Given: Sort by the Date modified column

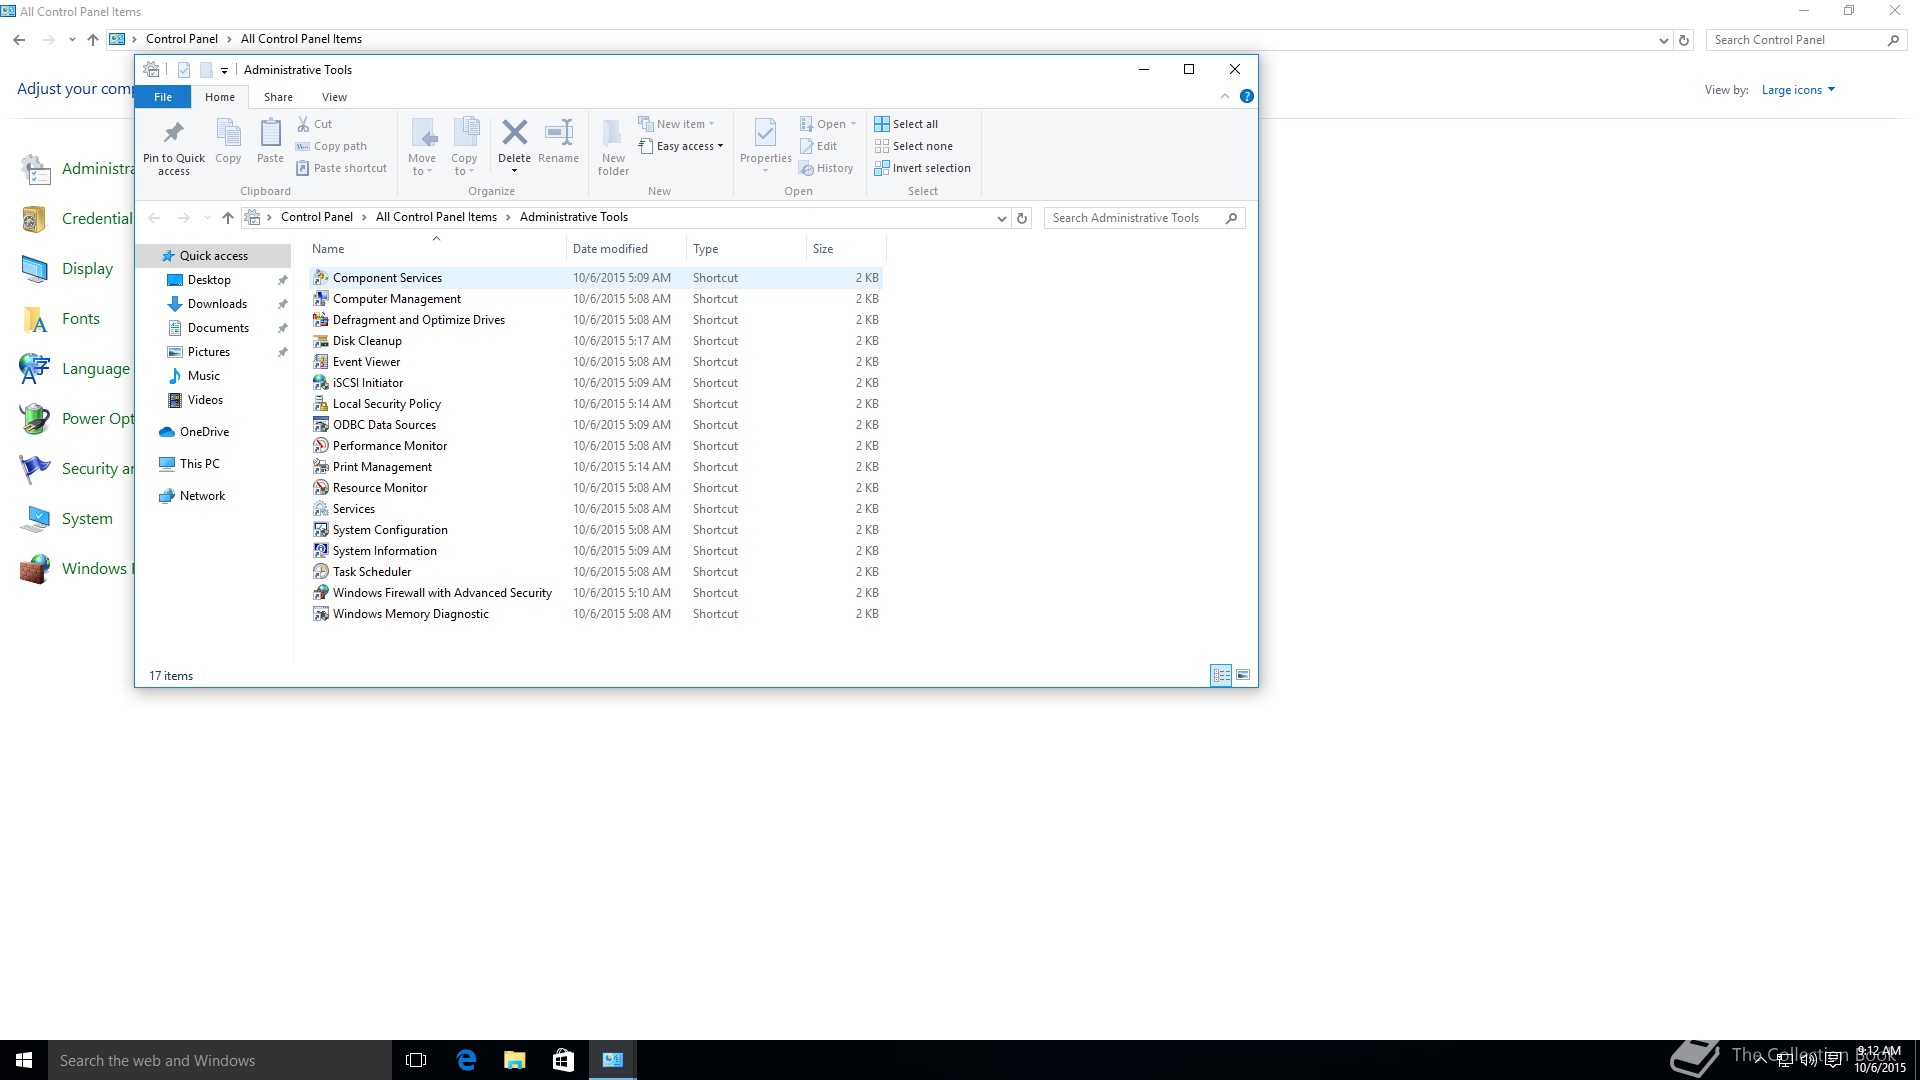Looking at the screenshot, I should (610, 249).
